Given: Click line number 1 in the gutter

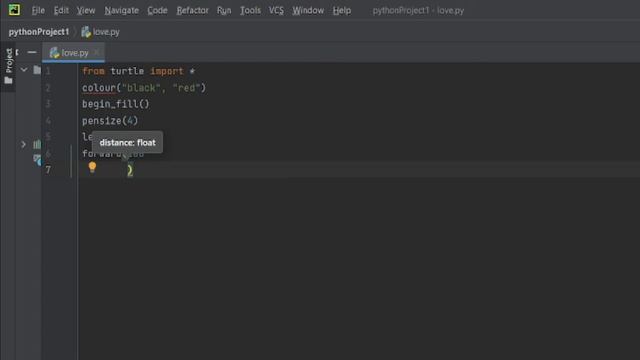Looking at the screenshot, I should click(x=48, y=71).
